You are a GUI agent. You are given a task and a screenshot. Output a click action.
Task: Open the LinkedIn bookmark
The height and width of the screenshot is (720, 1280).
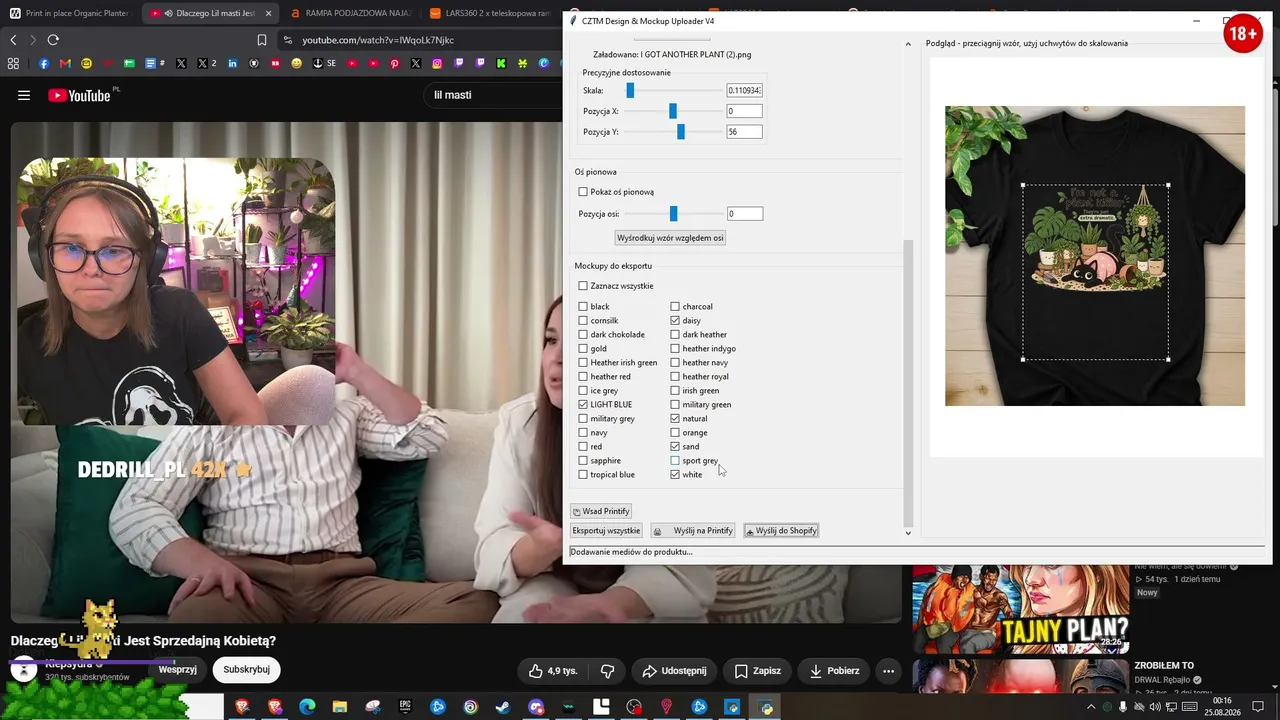coord(233,64)
